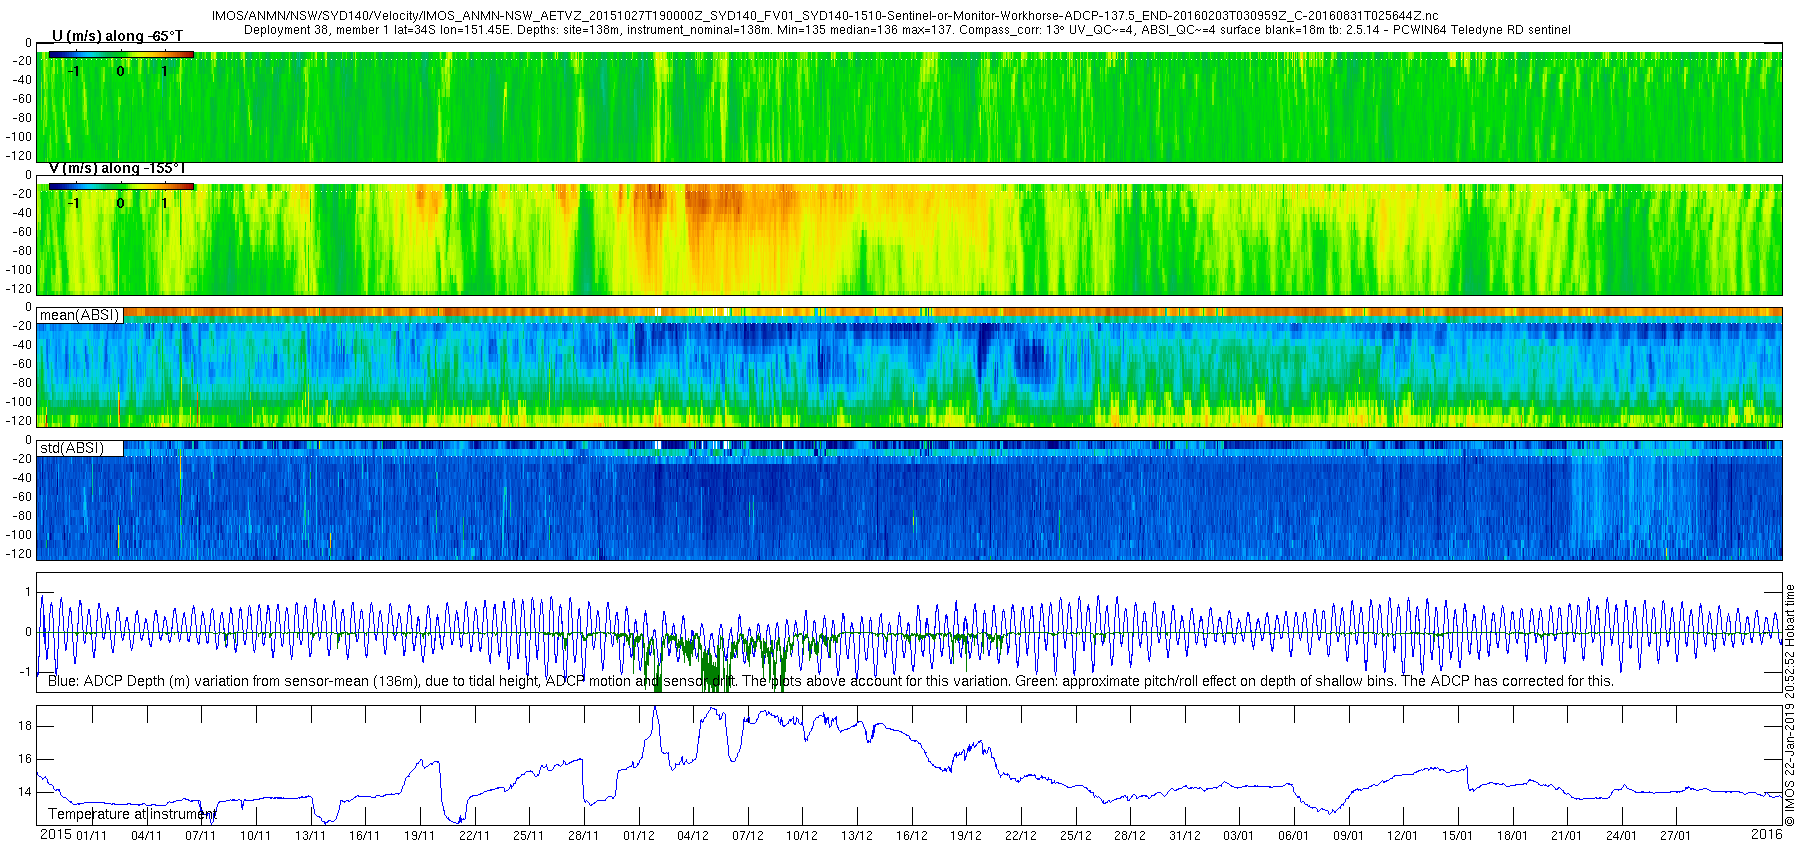Click the 'Temperature at instrument' label
This screenshot has width=1800, height=850.
(x=132, y=814)
